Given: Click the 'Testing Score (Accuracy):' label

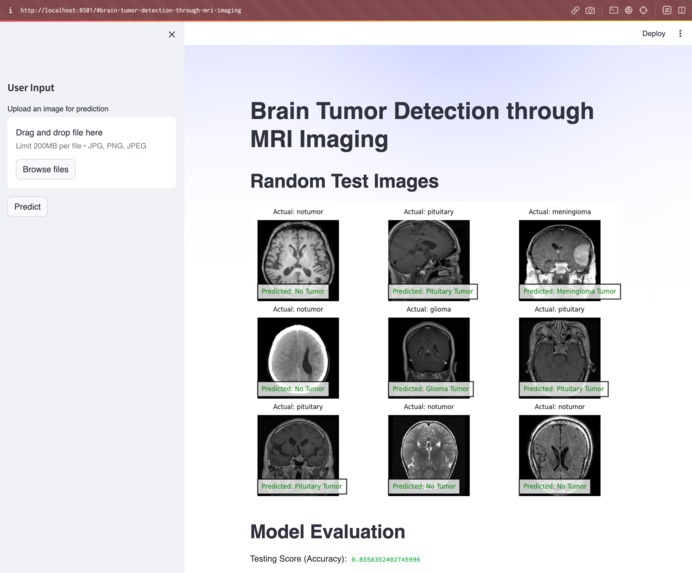Looking at the screenshot, I should [x=298, y=559].
